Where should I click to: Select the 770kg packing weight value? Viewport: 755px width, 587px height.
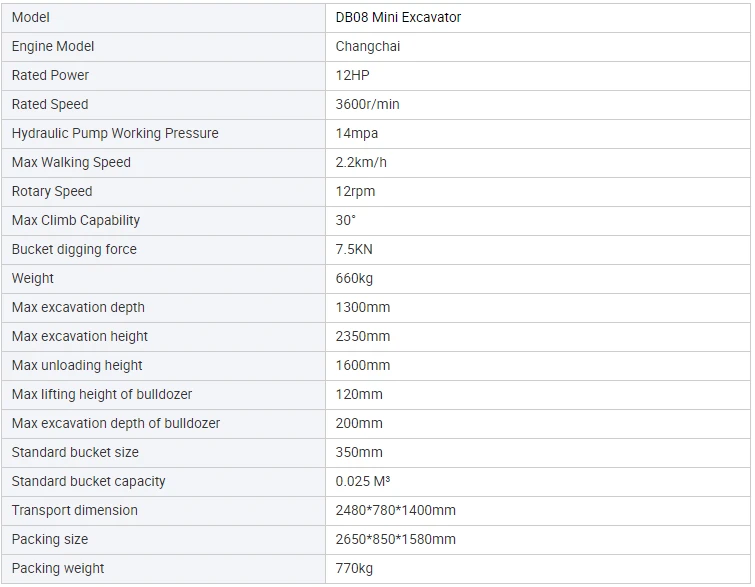coord(354,568)
